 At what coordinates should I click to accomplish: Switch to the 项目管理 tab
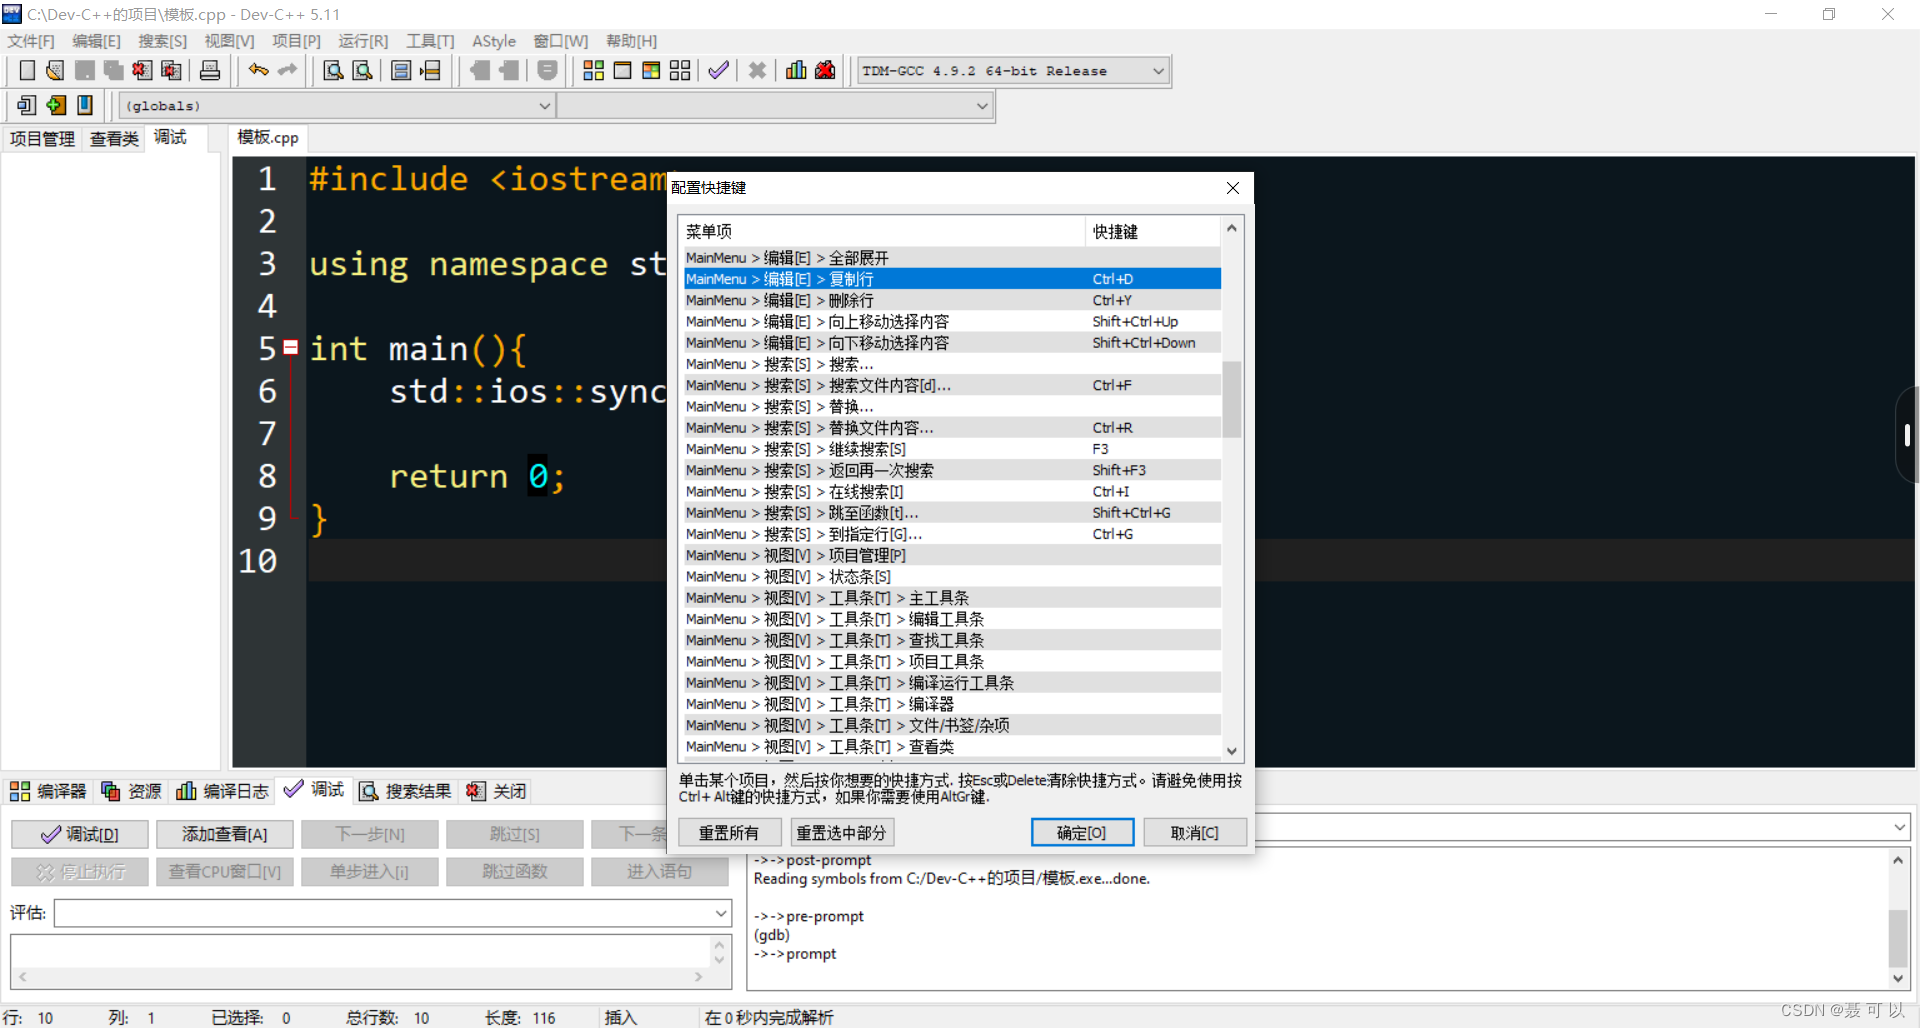coord(42,139)
